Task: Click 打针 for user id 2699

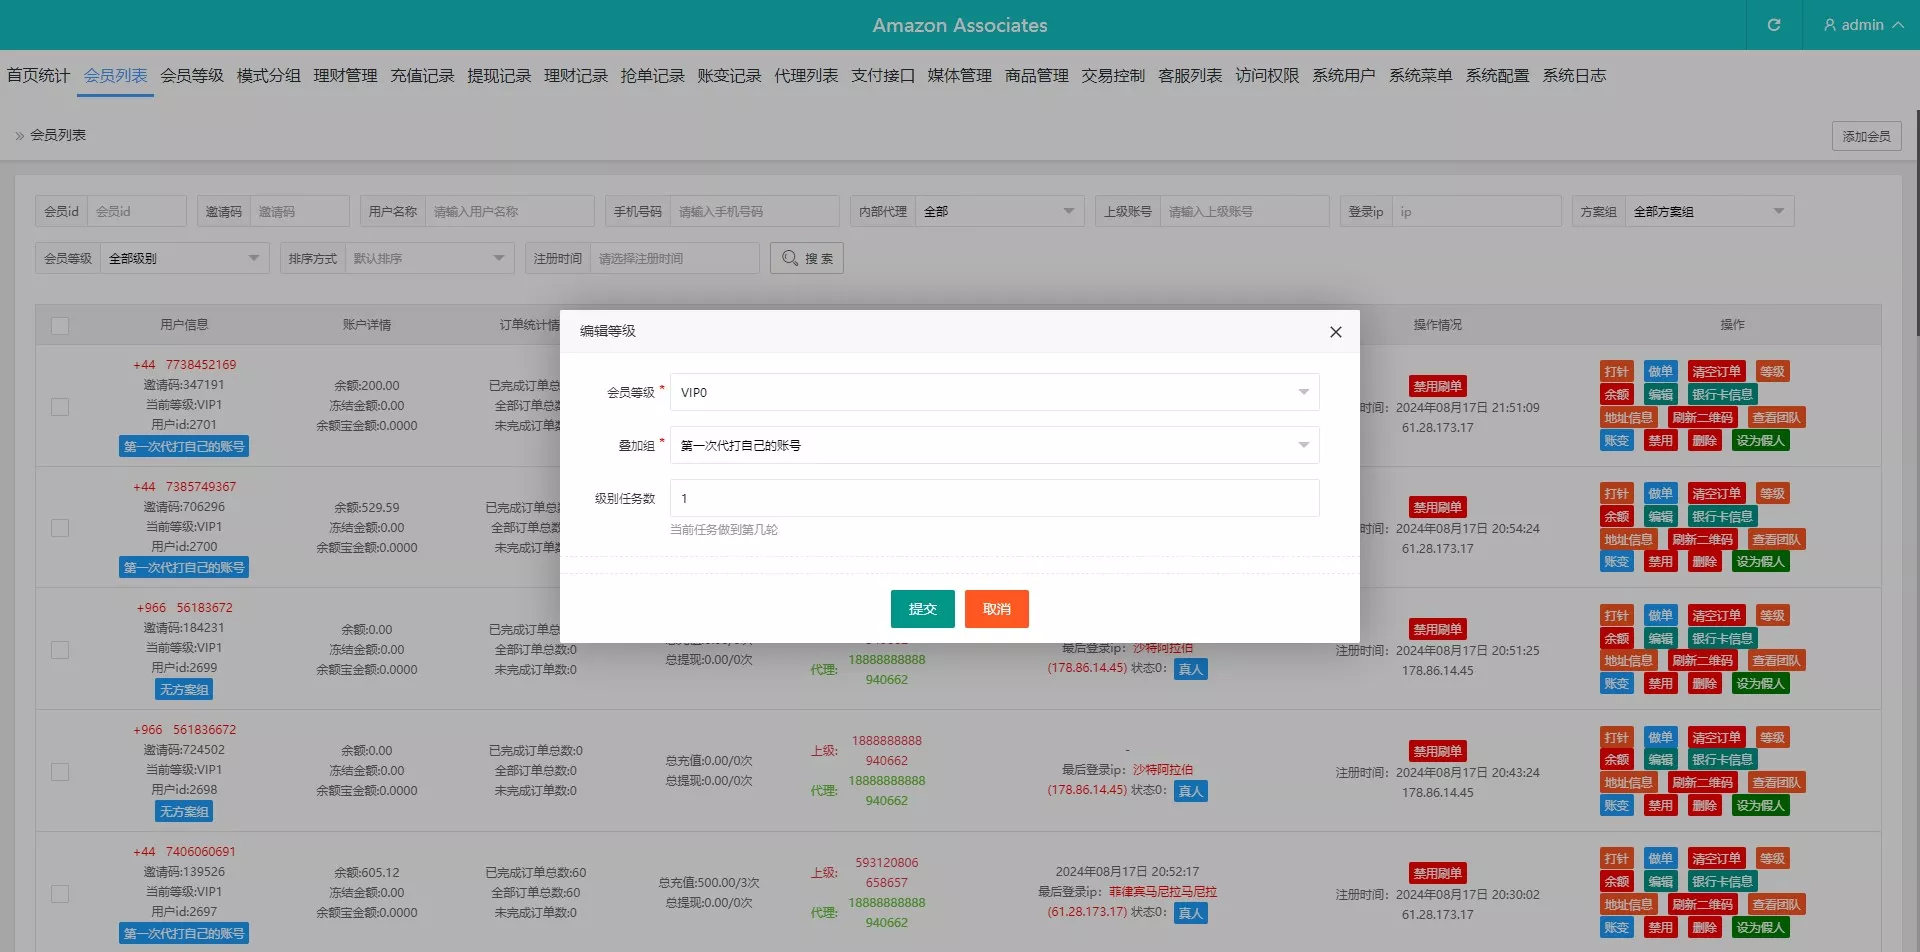Action: (1616, 616)
